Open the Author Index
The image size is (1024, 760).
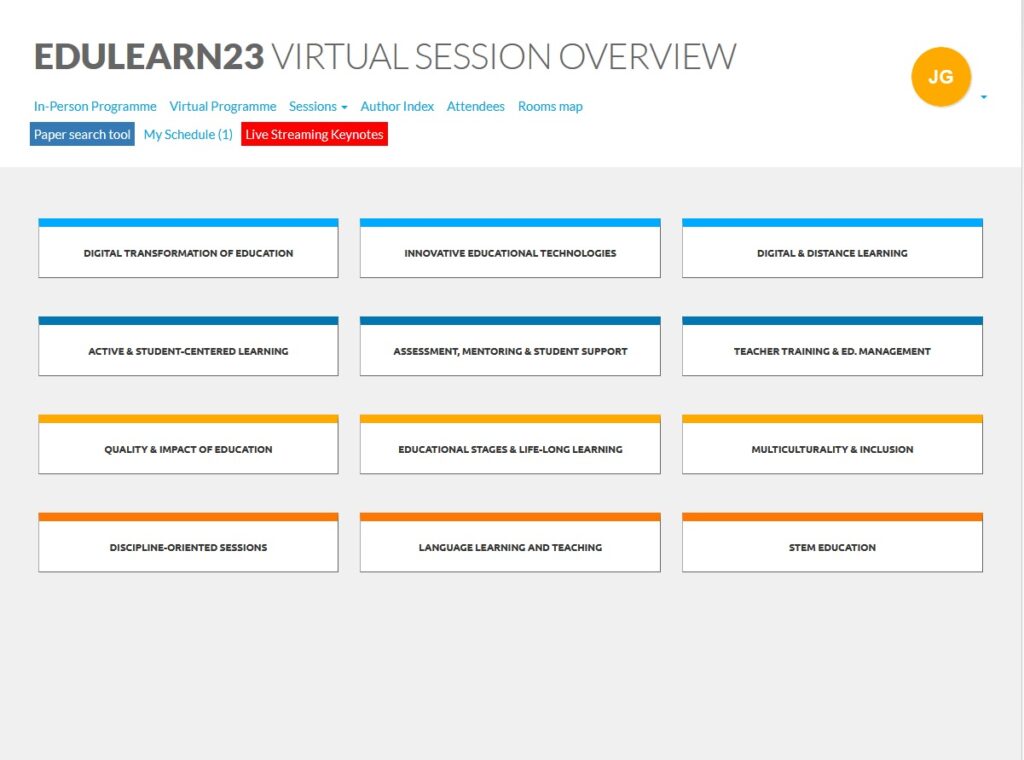click(397, 106)
